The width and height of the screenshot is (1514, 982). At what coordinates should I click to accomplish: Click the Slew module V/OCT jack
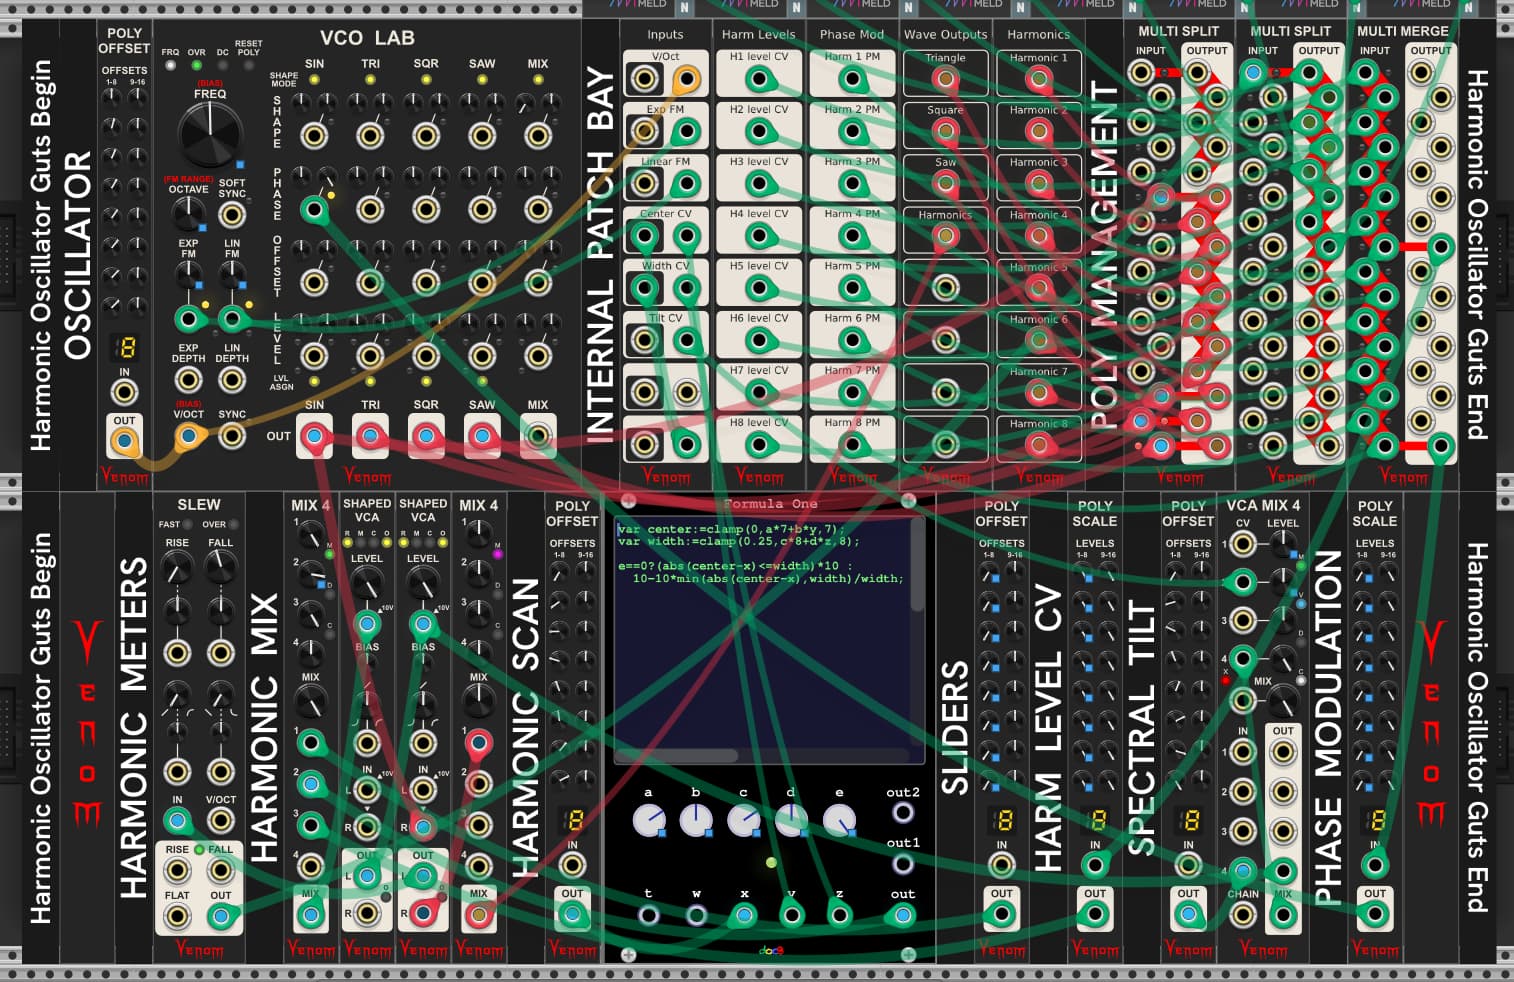pyautogui.click(x=220, y=820)
